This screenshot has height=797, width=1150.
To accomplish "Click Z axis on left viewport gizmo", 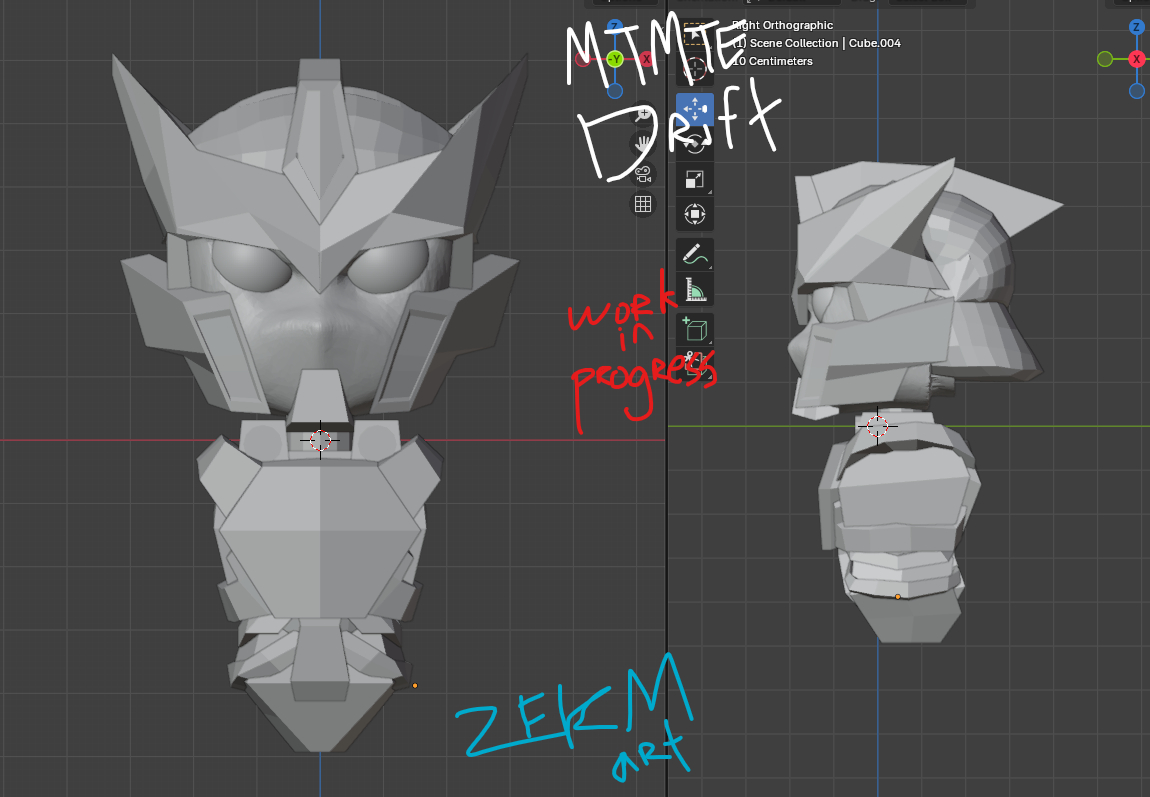I will (615, 27).
